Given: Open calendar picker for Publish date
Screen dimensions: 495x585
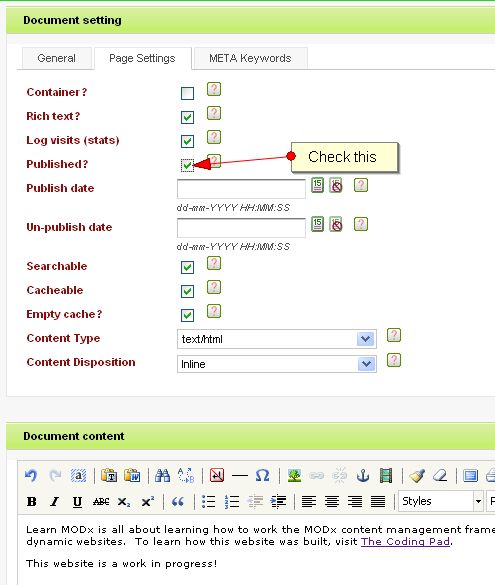Looking at the screenshot, I should (x=317, y=185).
